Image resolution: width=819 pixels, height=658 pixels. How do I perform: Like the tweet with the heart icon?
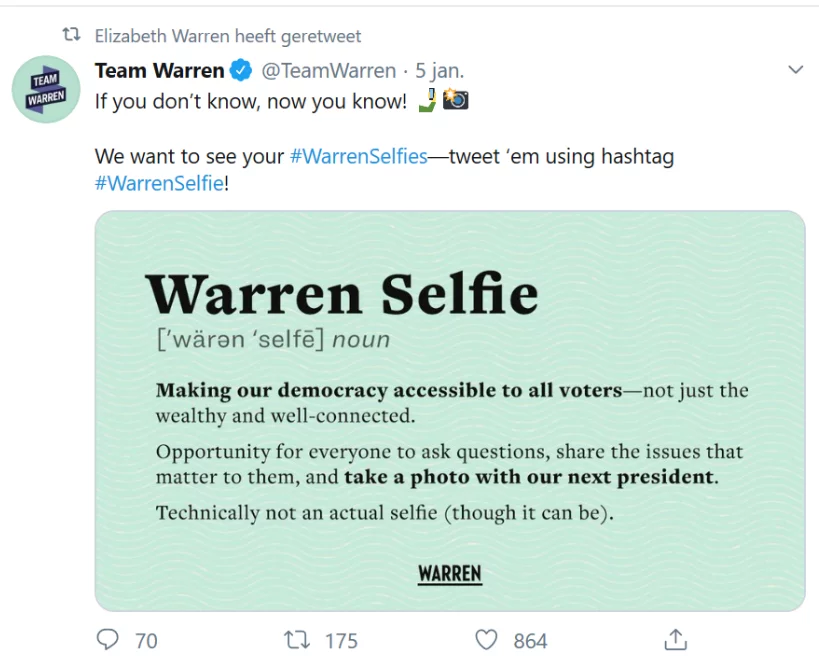coord(486,639)
